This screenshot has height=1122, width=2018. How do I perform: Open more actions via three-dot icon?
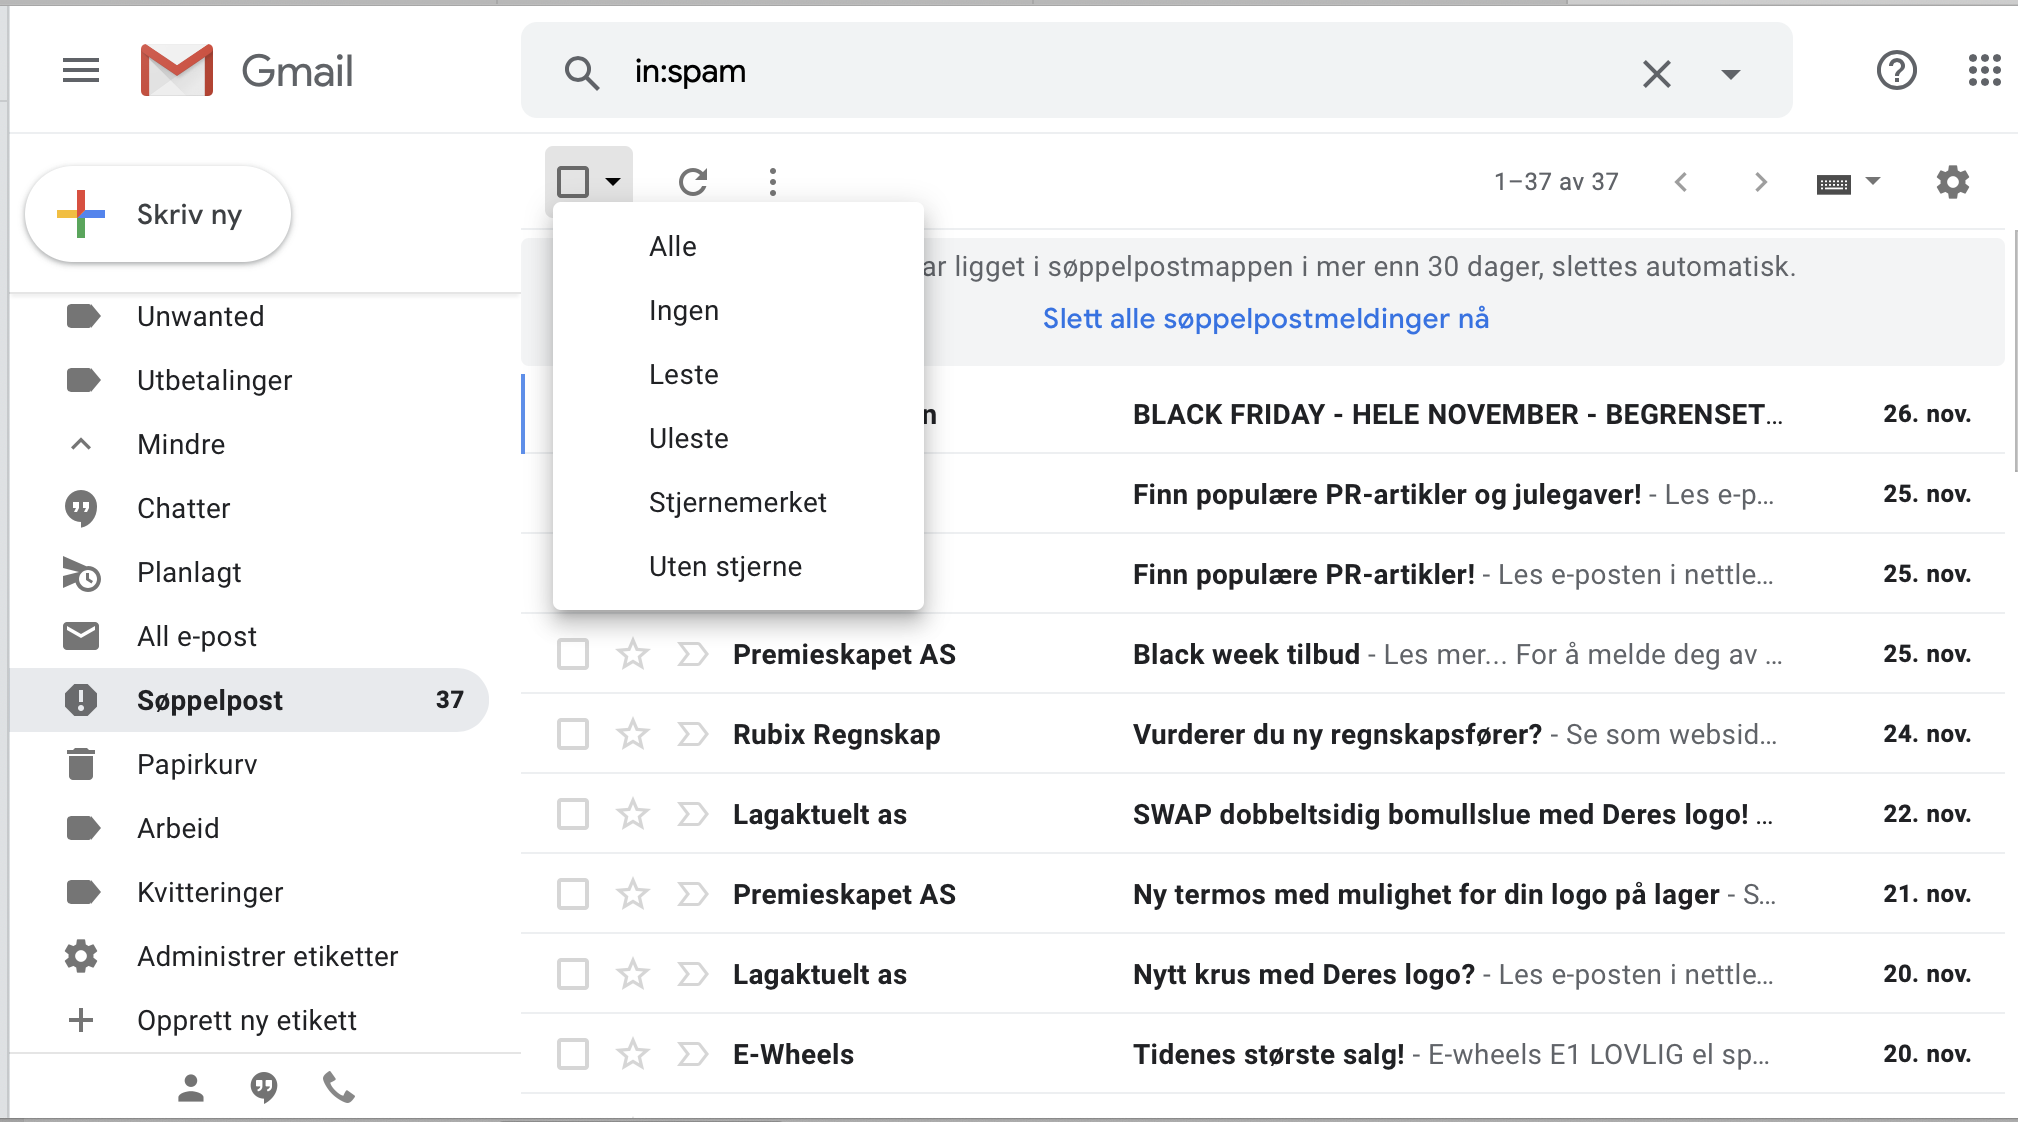click(x=773, y=181)
